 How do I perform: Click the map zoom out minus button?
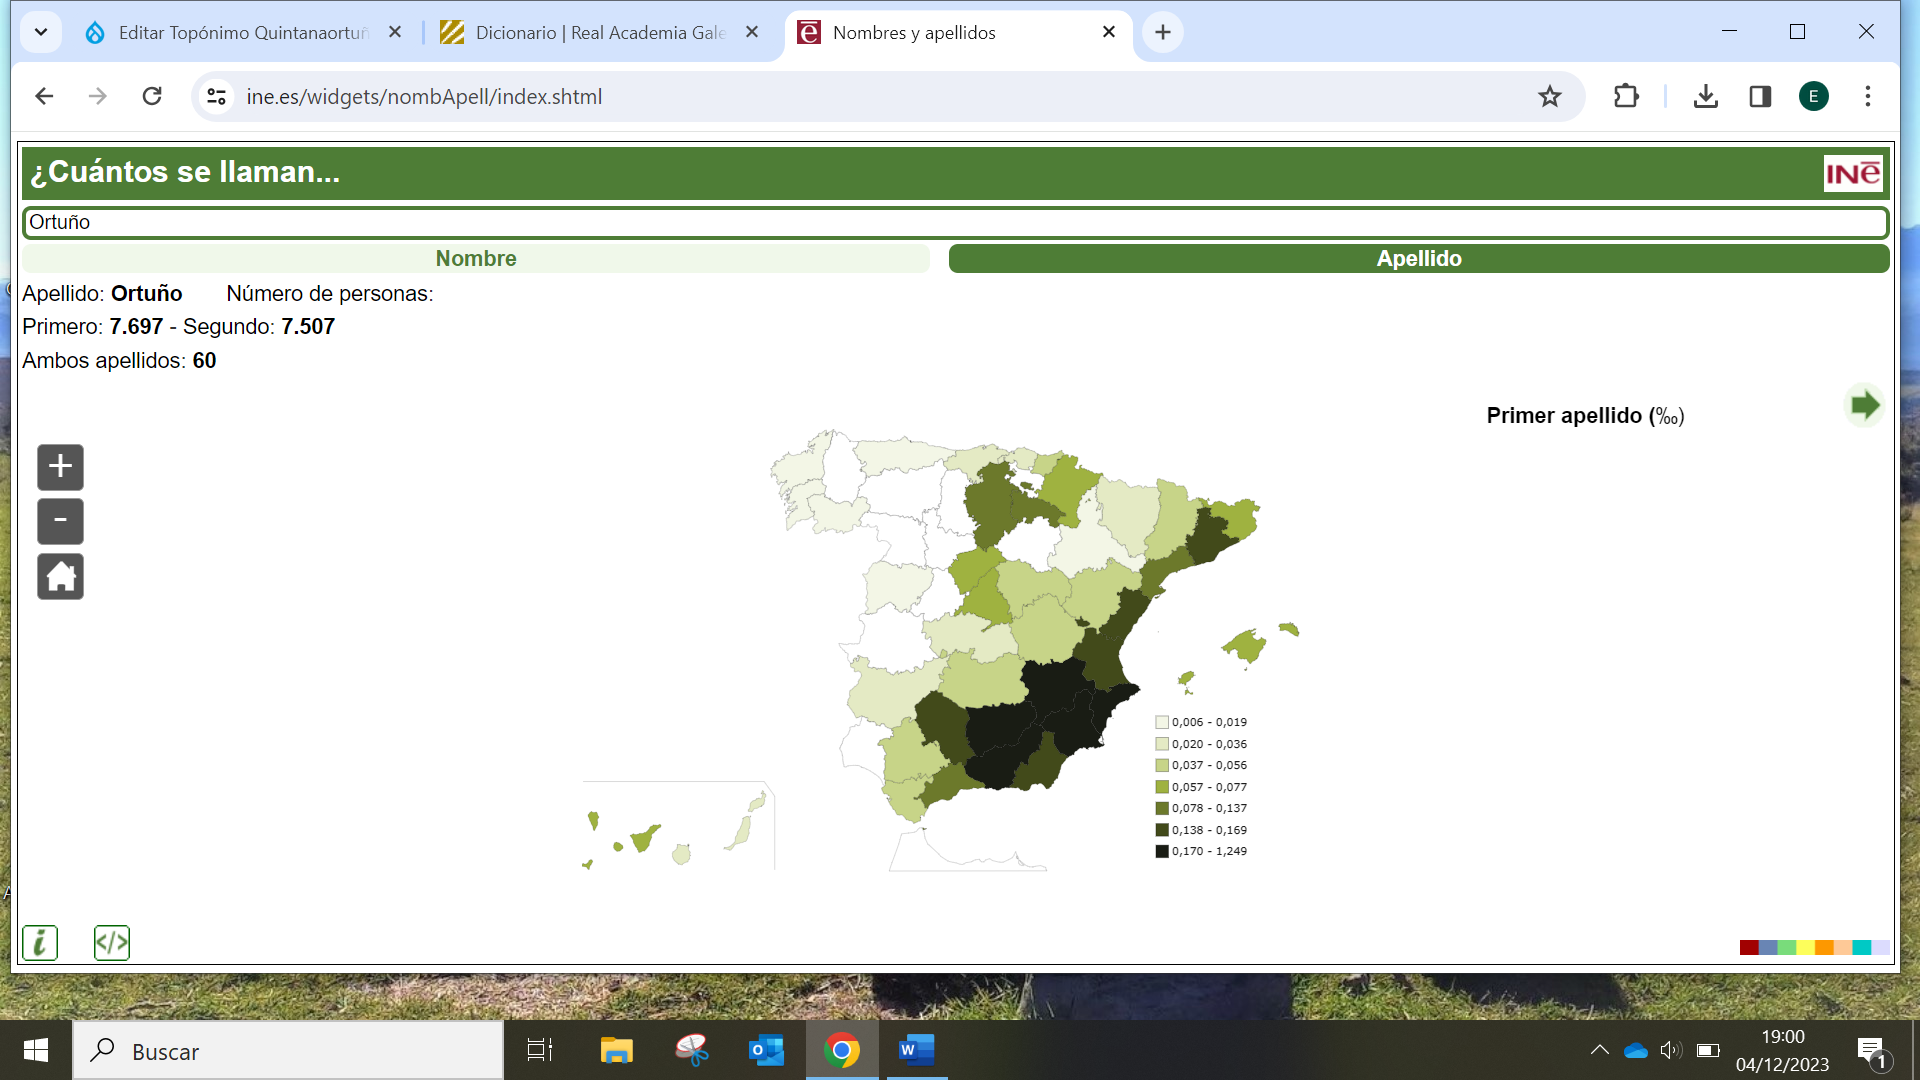tap(60, 521)
